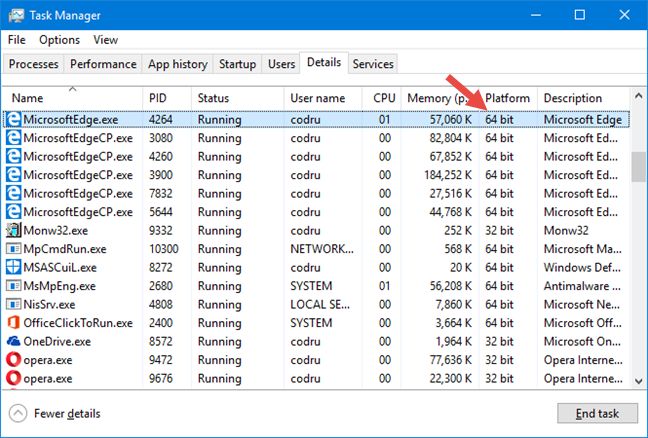
Task: Click memory value 77,636 K
Action: pos(450,360)
